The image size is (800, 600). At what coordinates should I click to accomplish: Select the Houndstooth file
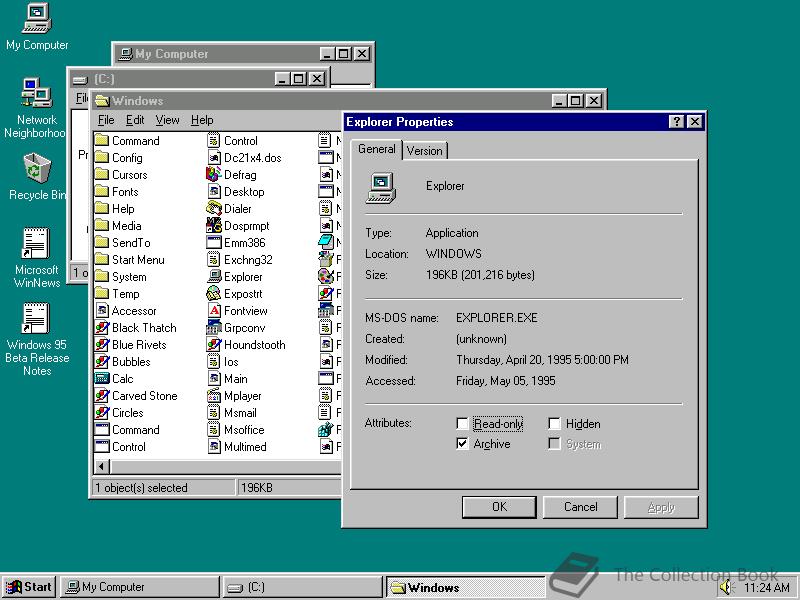(x=246, y=344)
